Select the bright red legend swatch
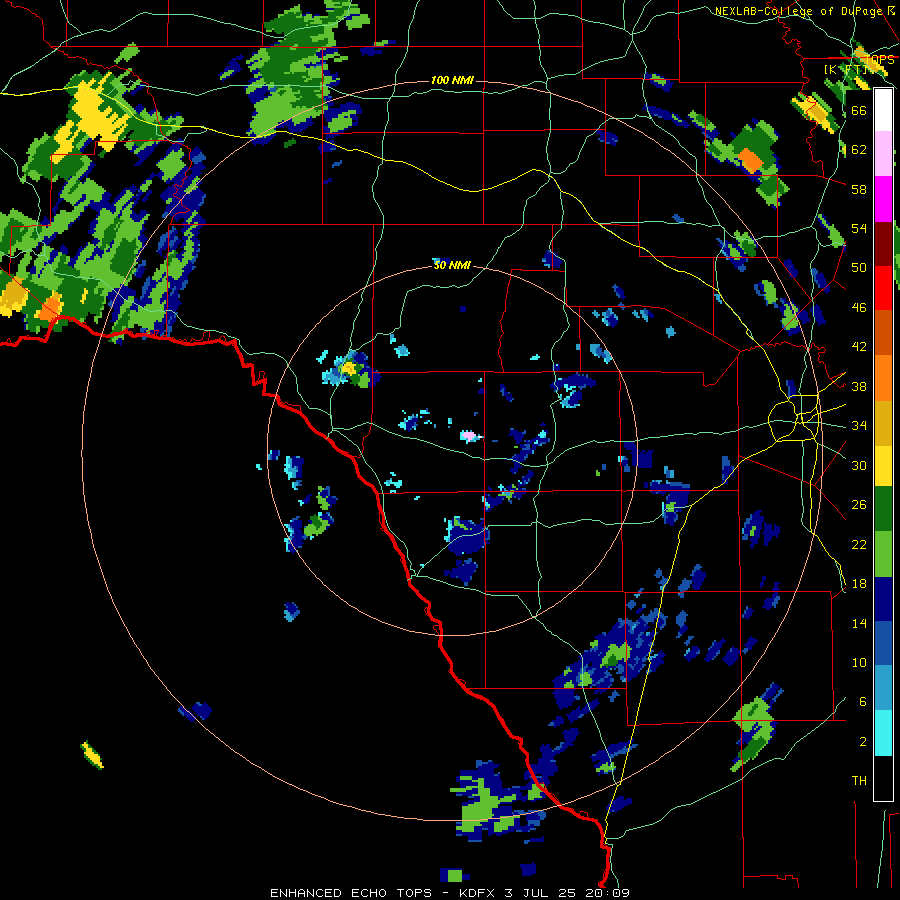Screen dimensions: 900x900 [x=883, y=288]
